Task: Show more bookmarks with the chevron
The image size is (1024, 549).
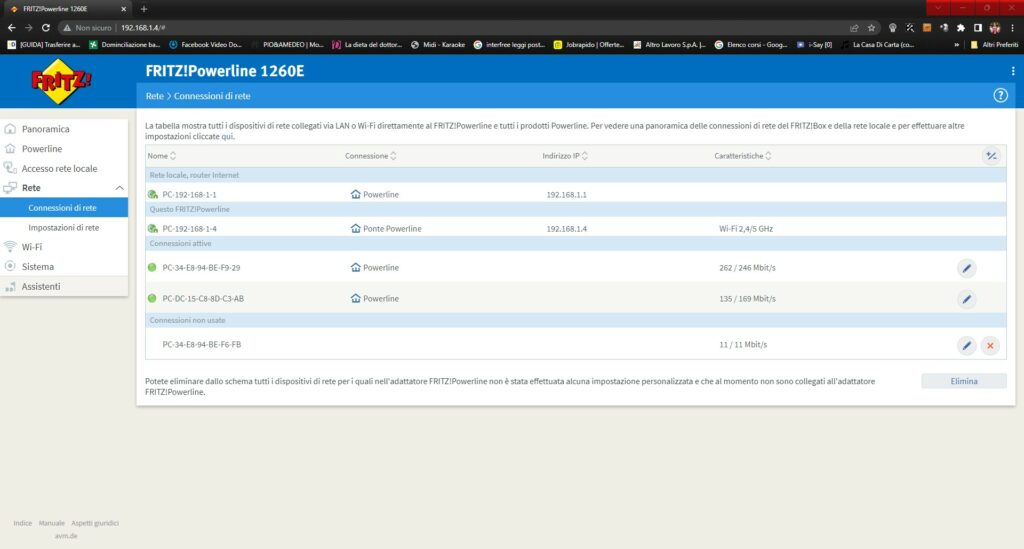Action: (x=957, y=45)
